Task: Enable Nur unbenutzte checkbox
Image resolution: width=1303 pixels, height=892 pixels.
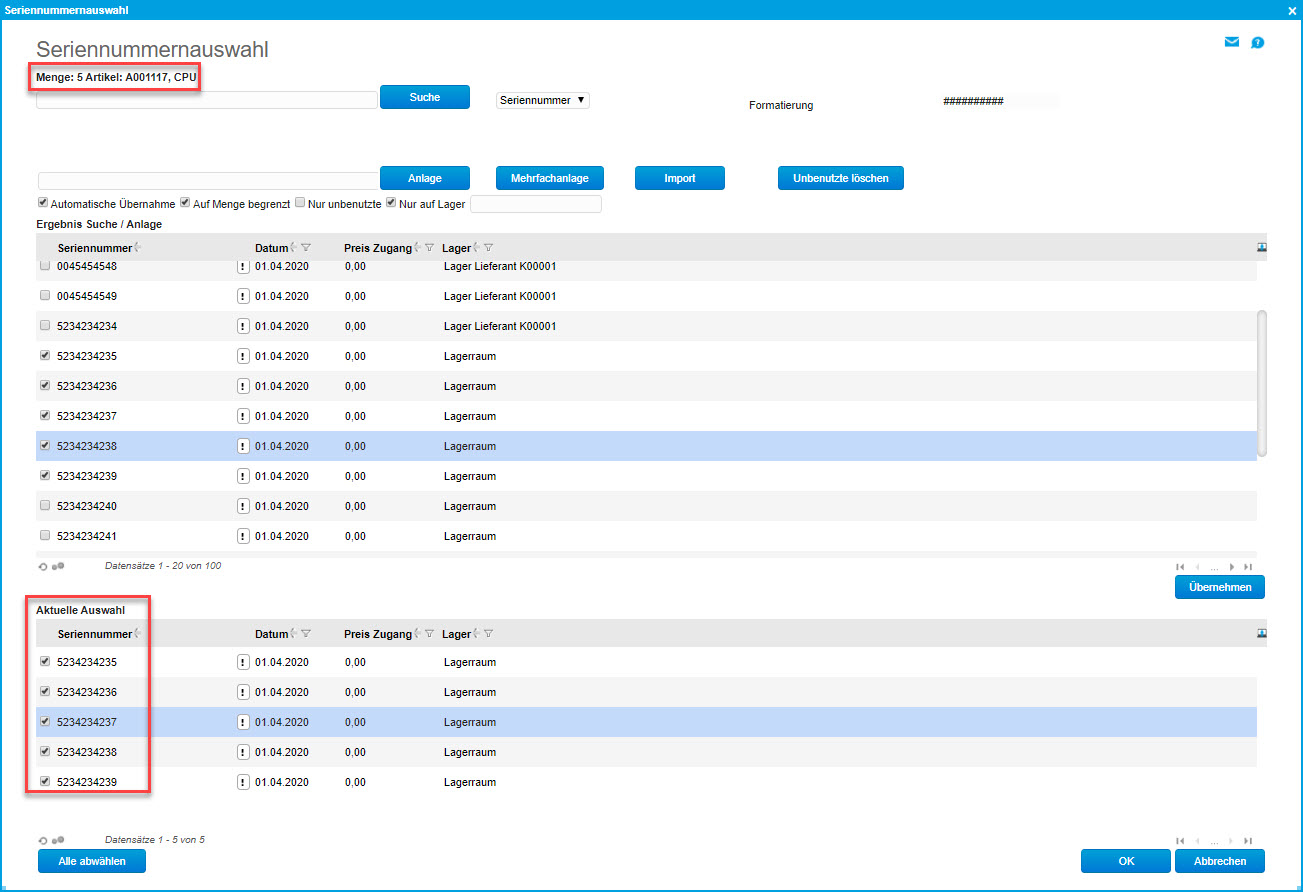Action: [x=300, y=202]
